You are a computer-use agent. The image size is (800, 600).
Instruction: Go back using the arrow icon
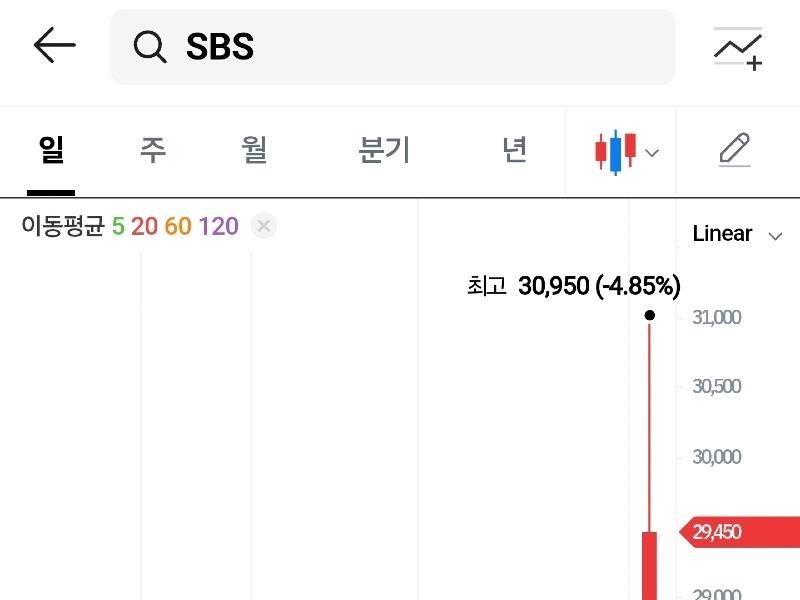pyautogui.click(x=54, y=46)
